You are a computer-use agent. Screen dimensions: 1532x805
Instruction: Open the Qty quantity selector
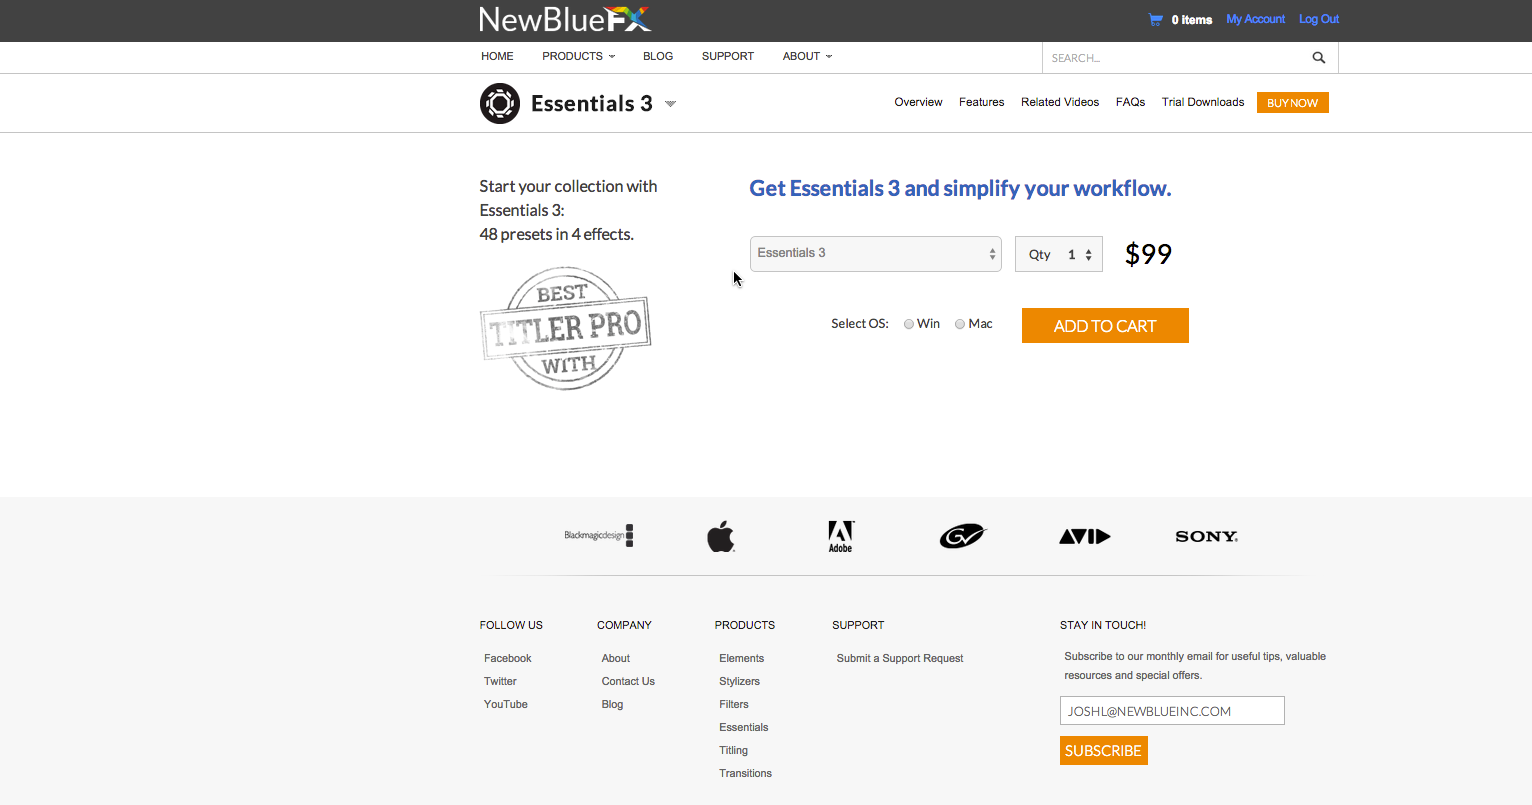click(x=1059, y=254)
